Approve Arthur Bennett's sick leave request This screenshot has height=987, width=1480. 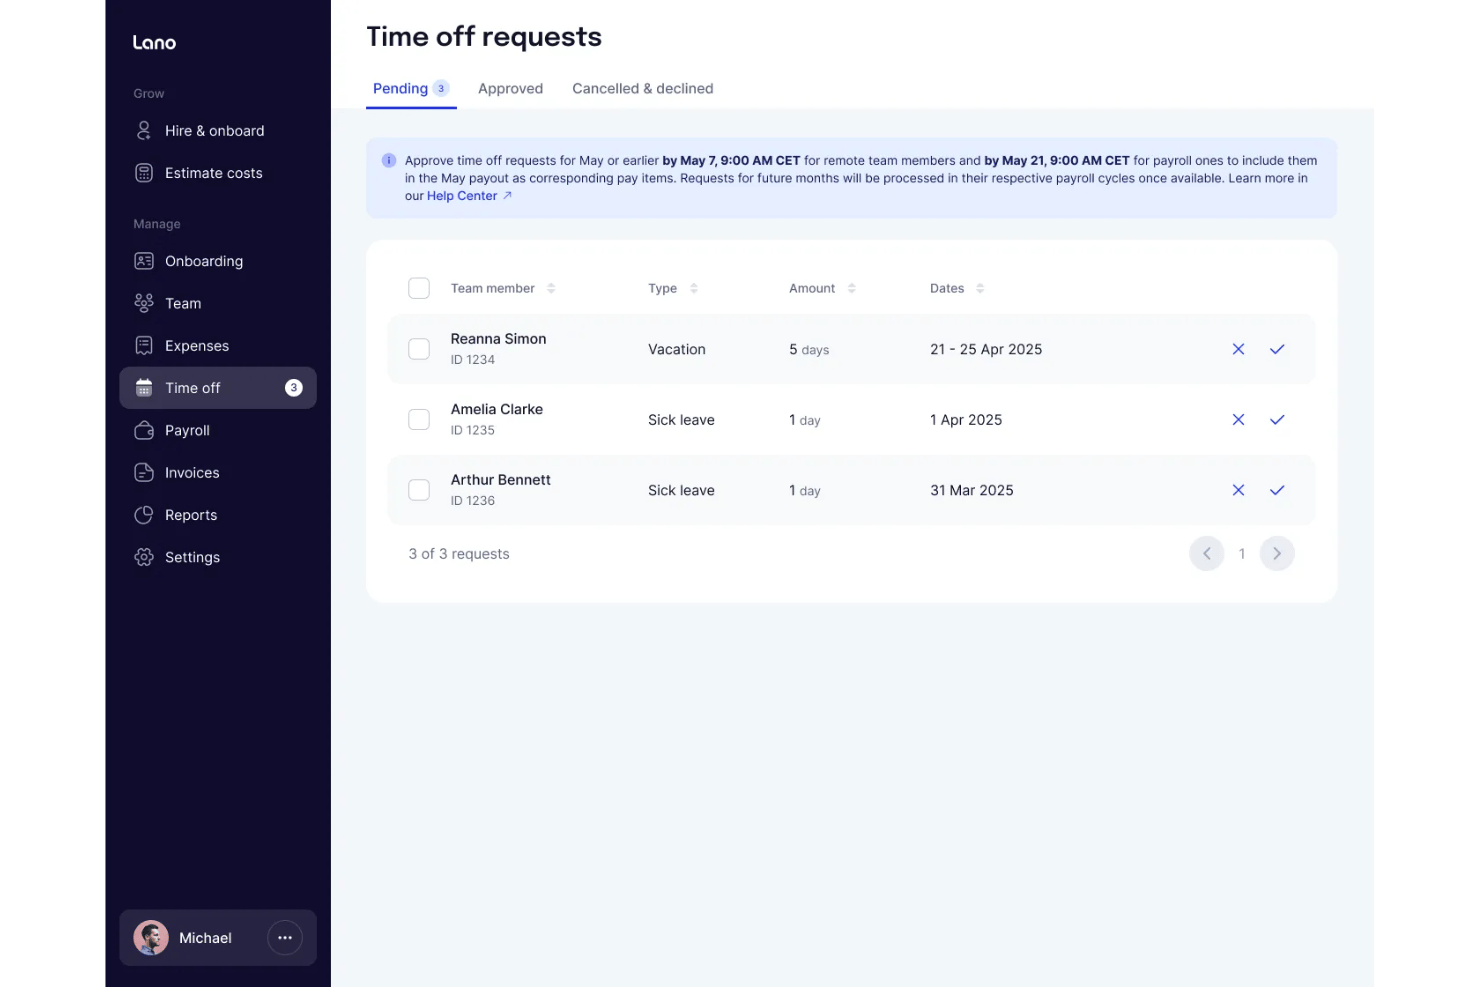coord(1277,490)
